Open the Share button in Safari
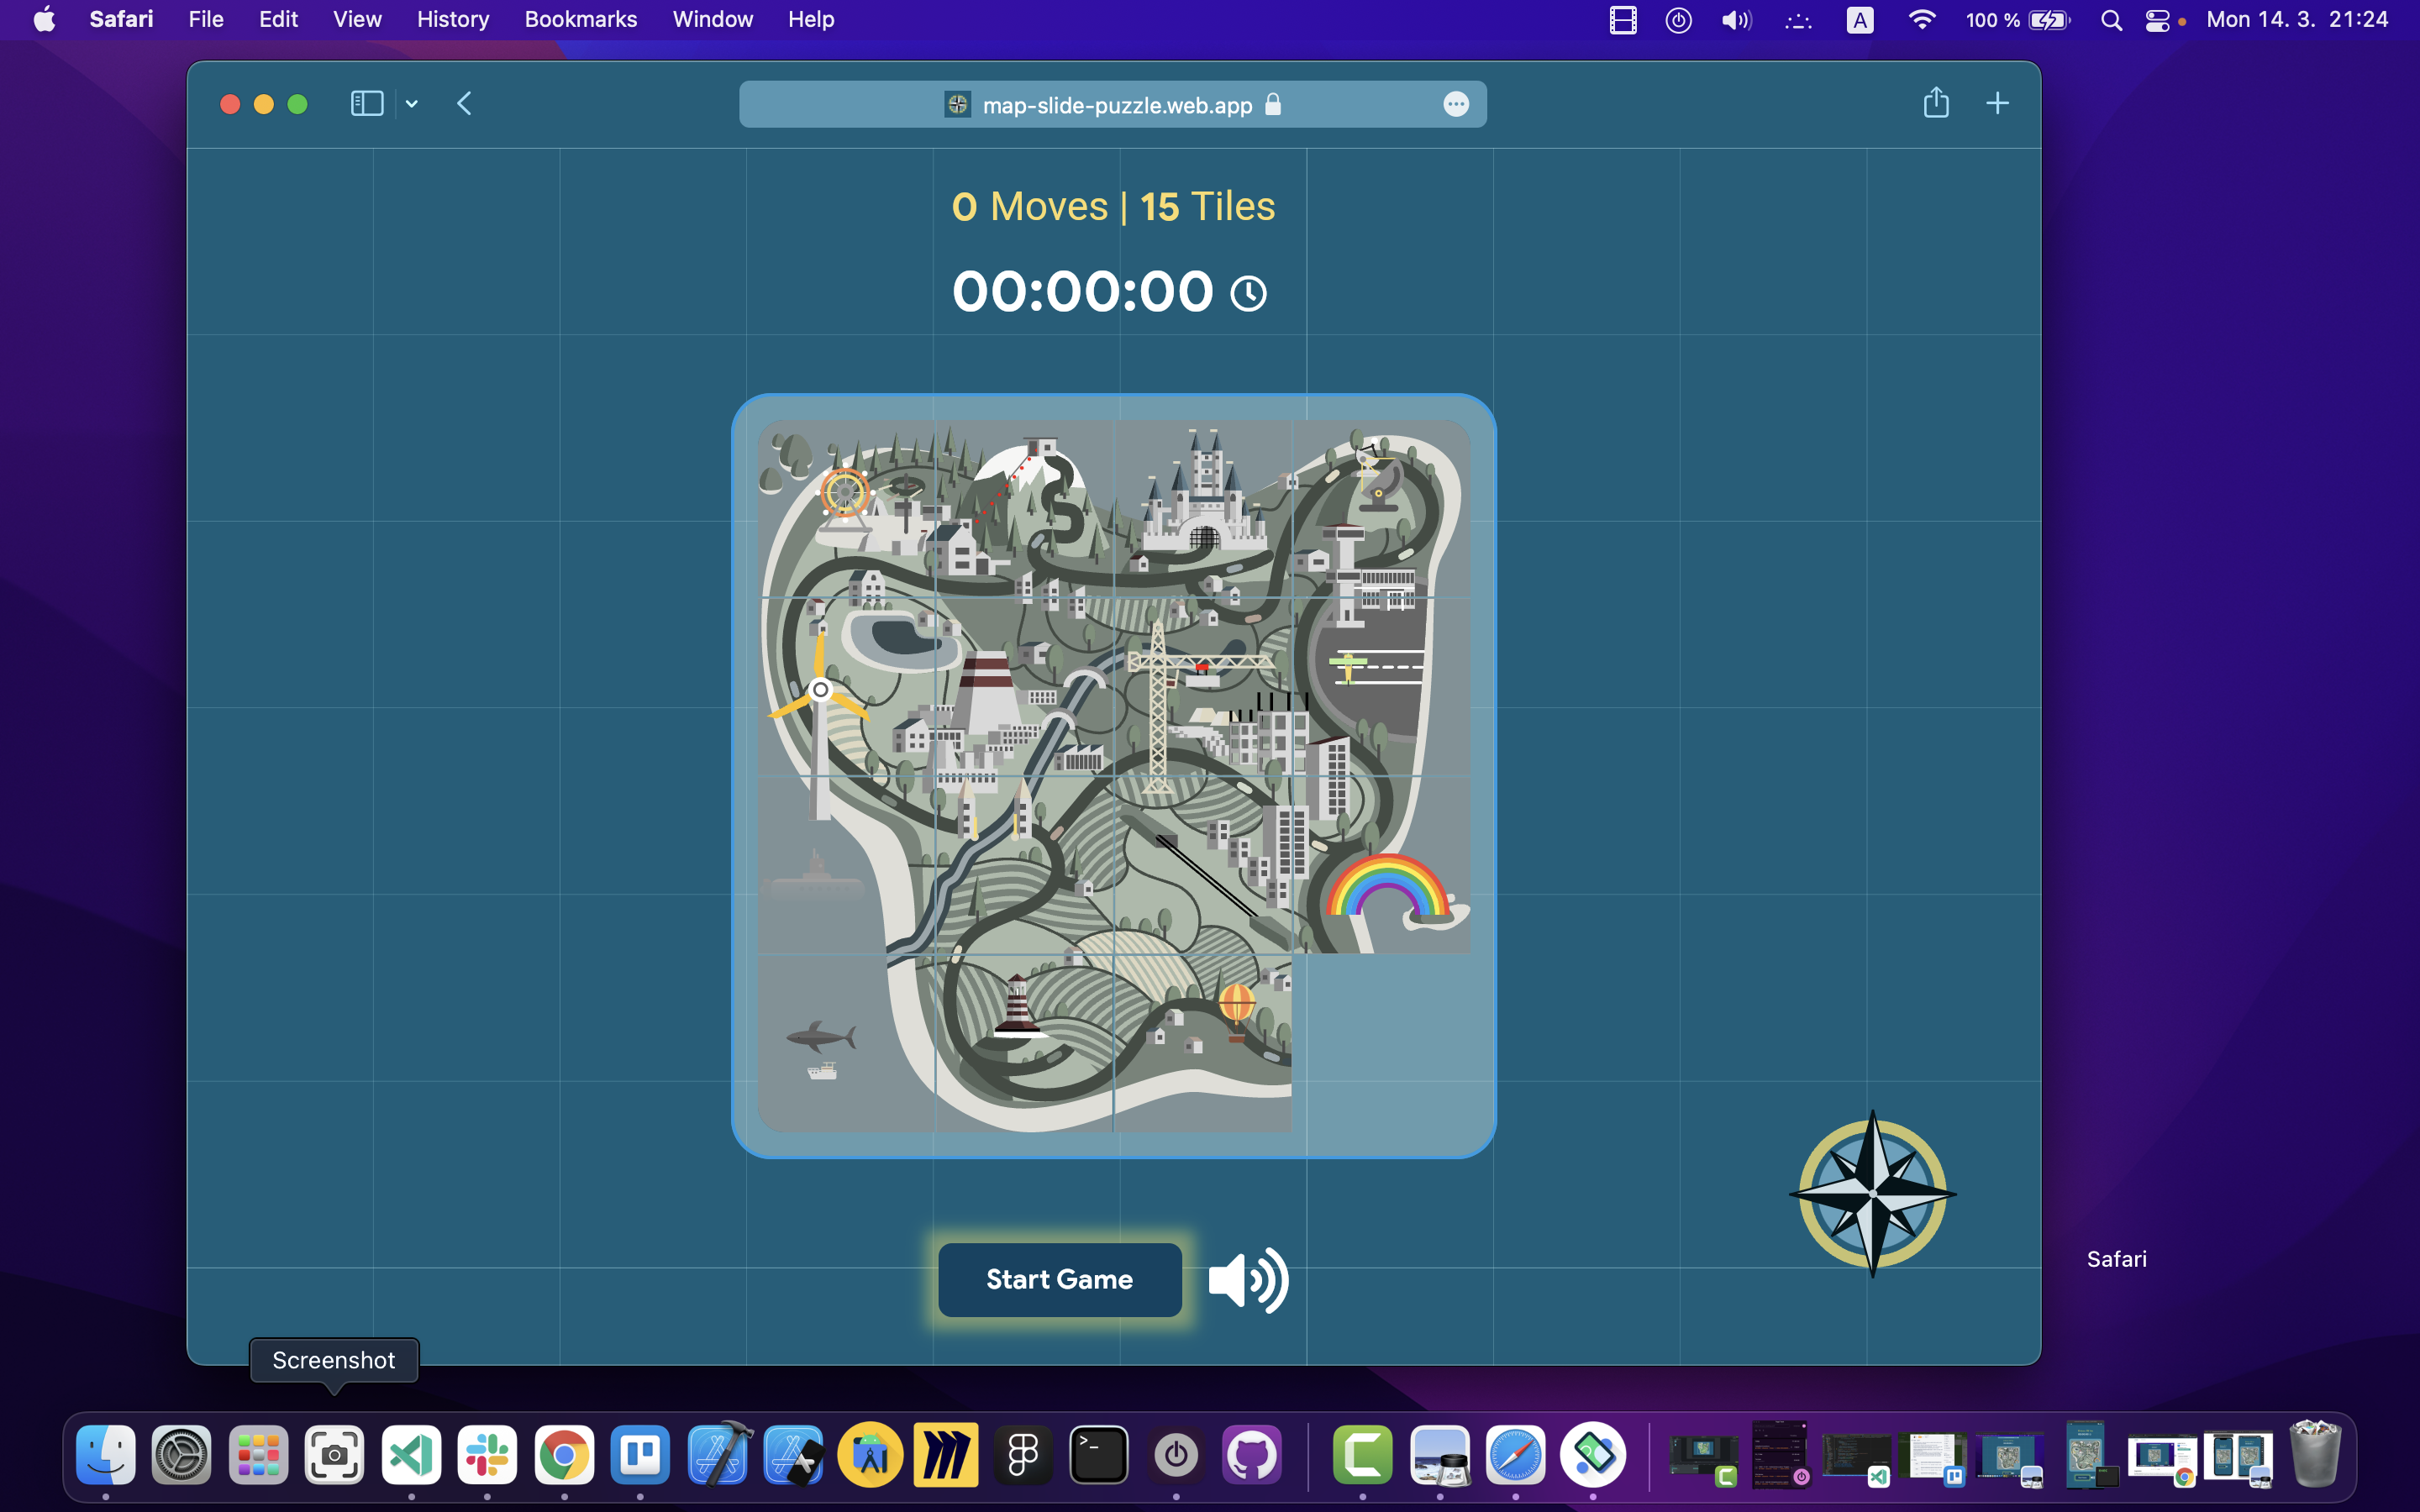 coord(1935,103)
